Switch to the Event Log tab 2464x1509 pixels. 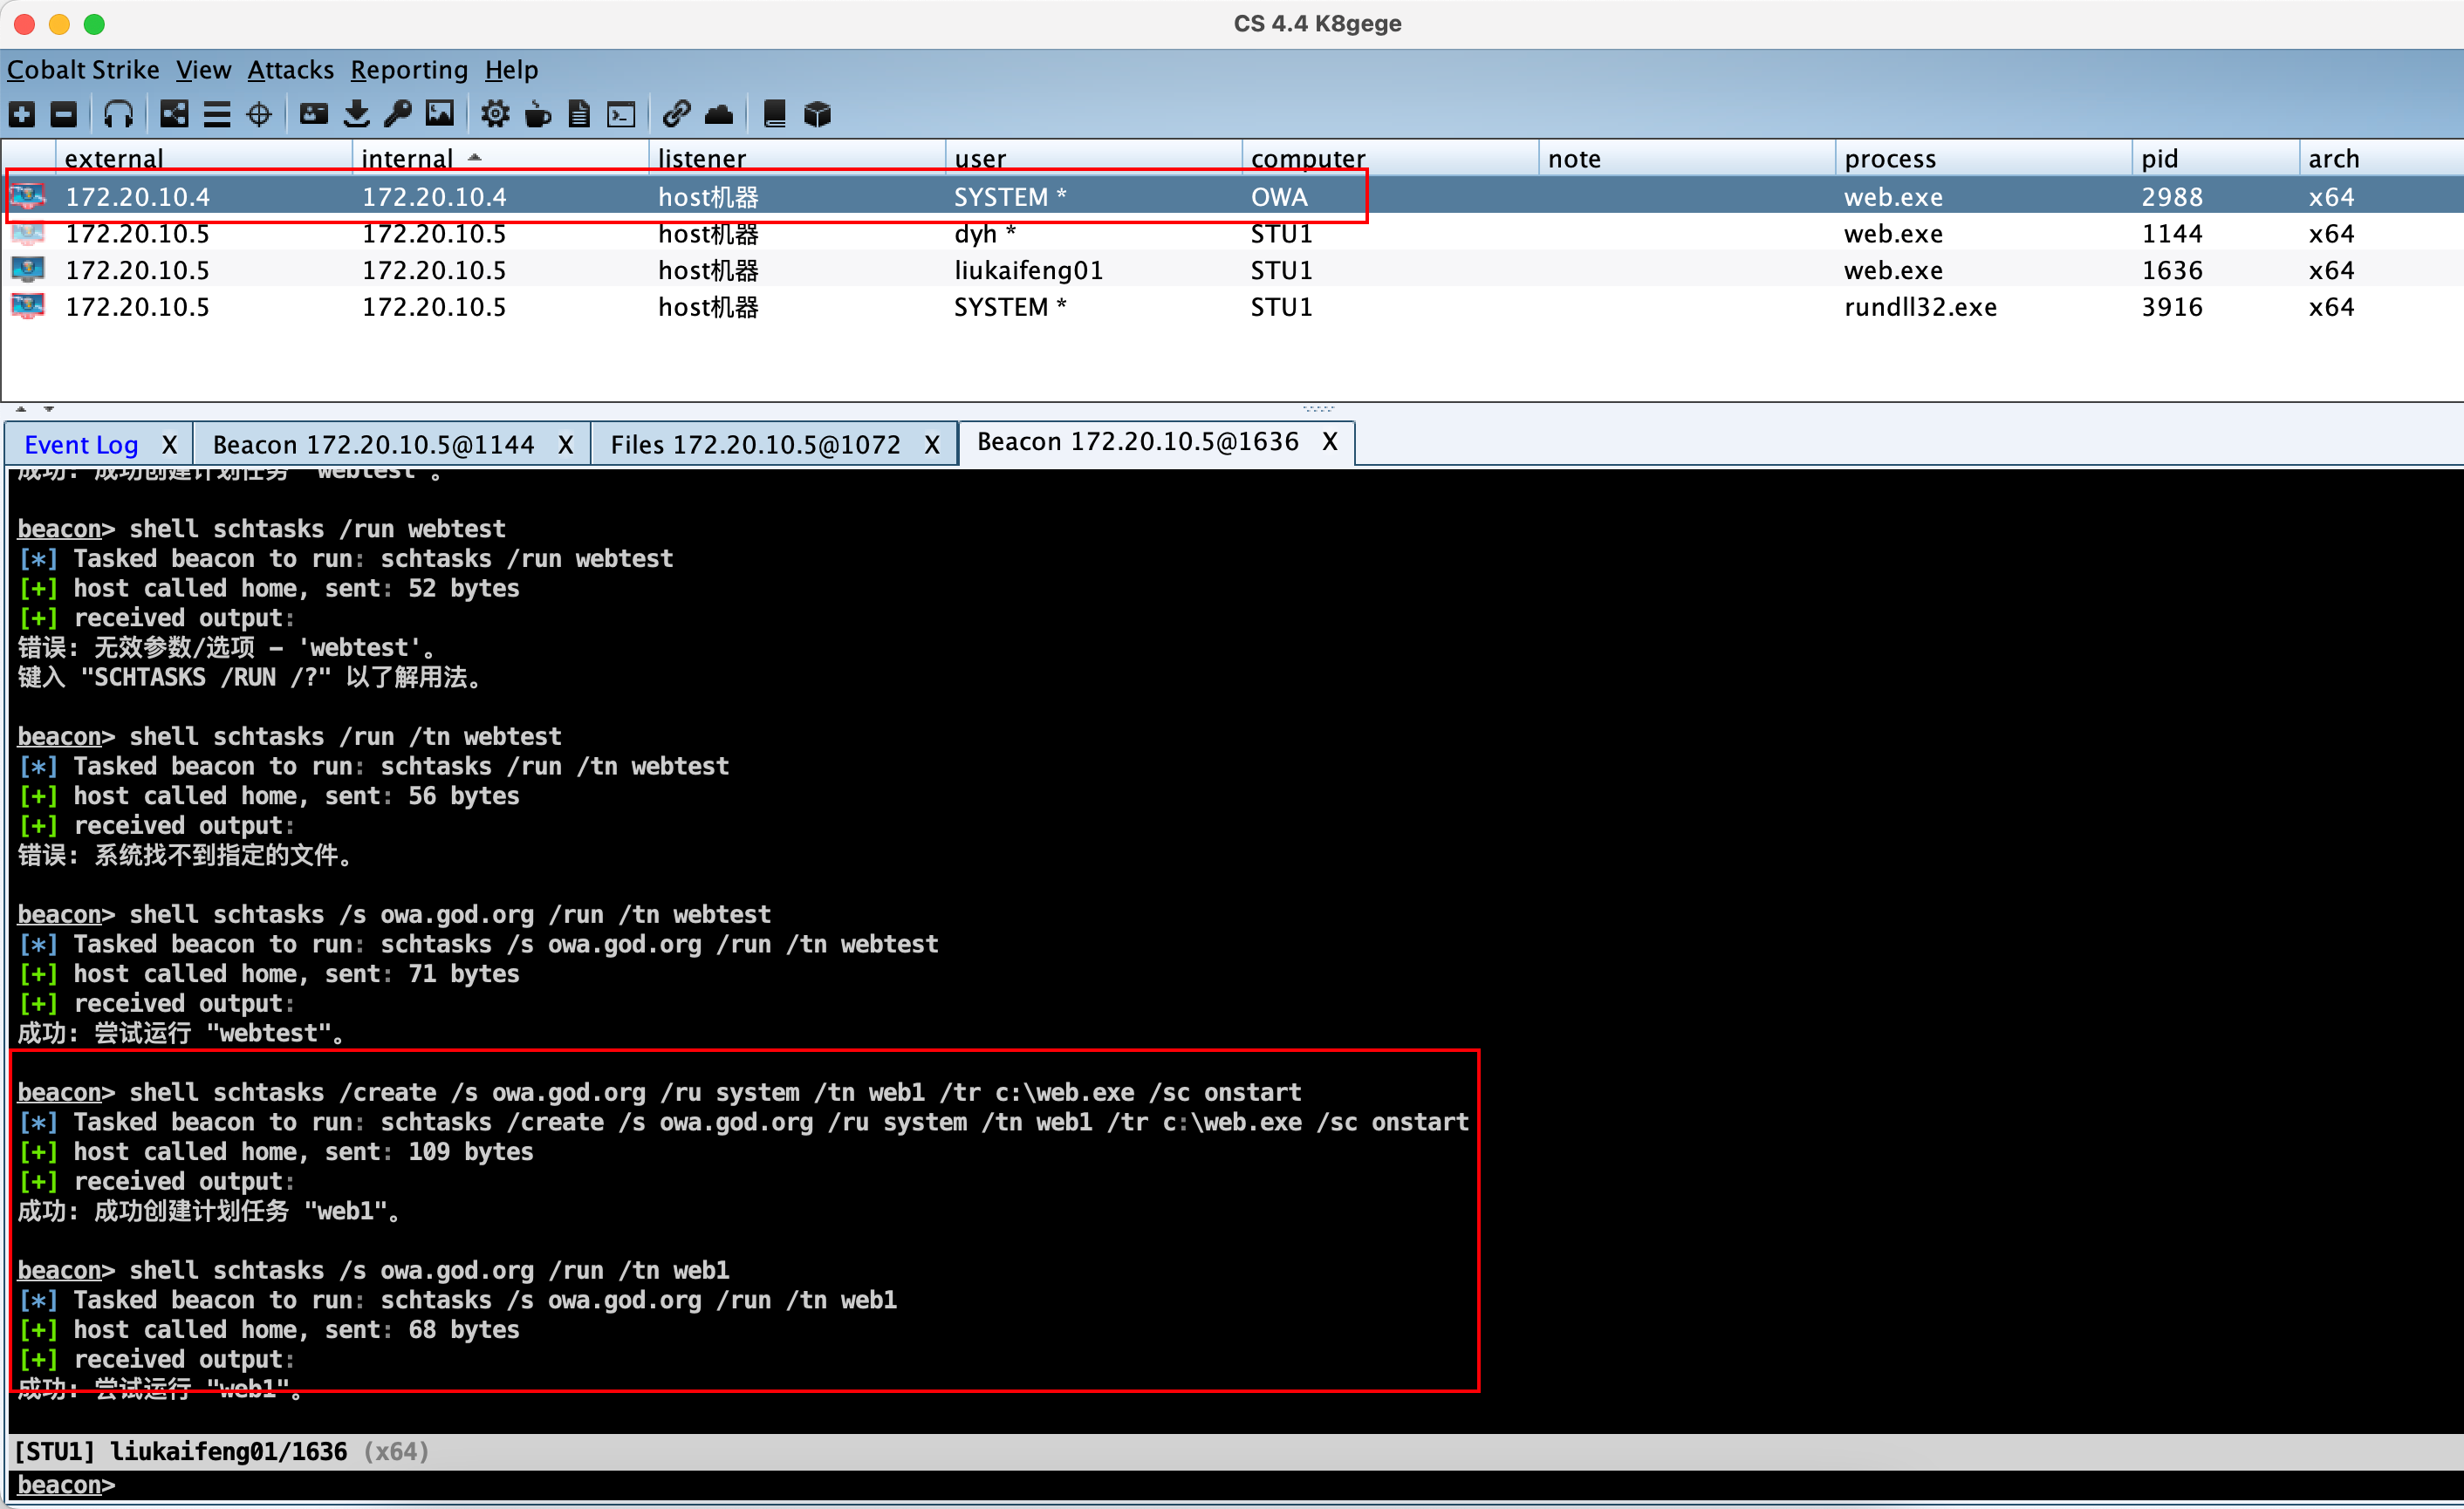81,445
